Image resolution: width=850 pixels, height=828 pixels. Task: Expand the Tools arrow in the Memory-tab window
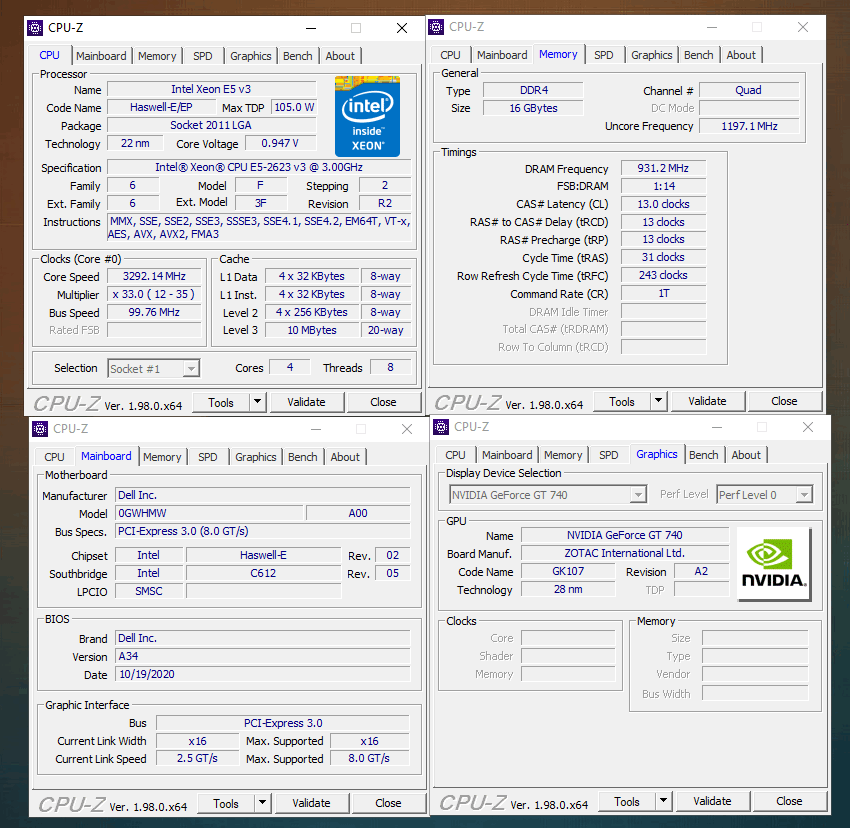pos(659,401)
